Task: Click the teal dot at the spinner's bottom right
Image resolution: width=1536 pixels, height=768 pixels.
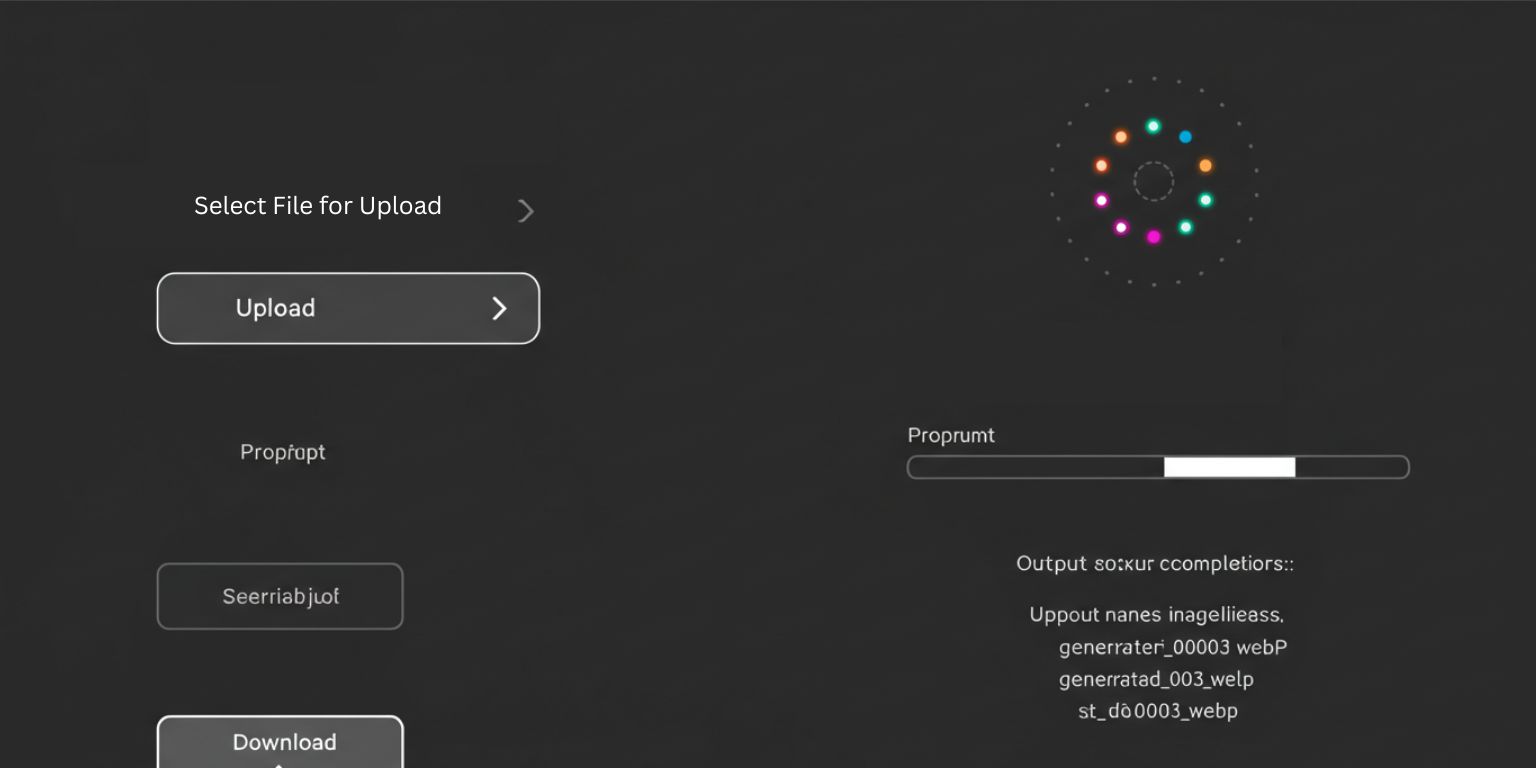Action: coord(1186,226)
